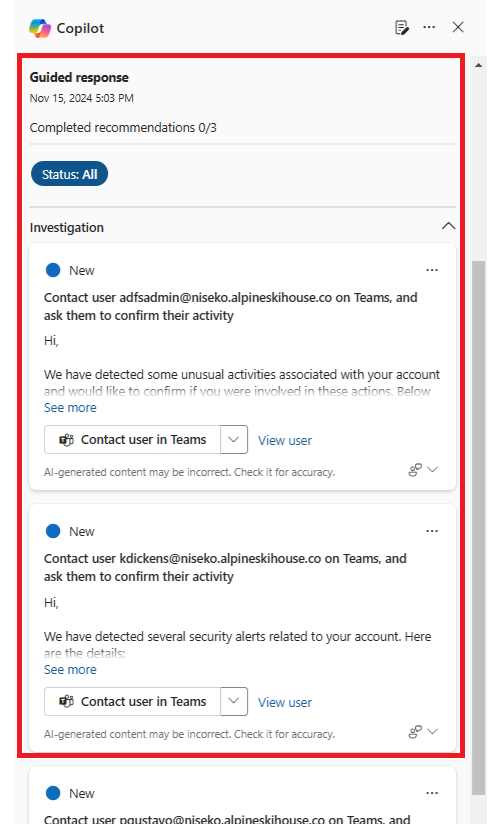Click New status dot on pgustavo card

coord(53,793)
